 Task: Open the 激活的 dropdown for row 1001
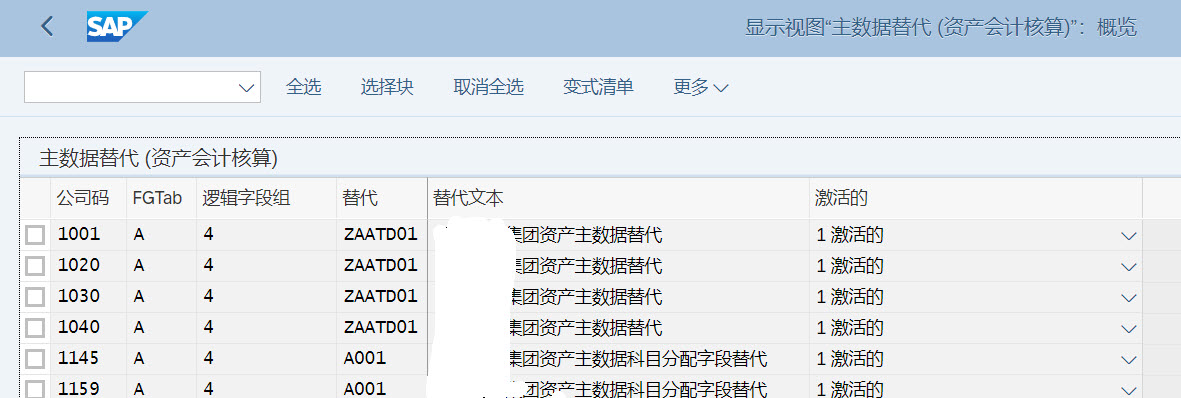[x=1128, y=236]
